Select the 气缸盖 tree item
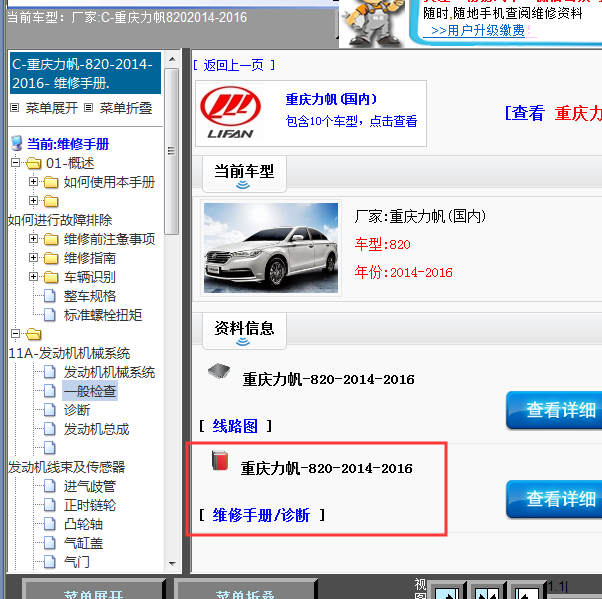 tap(83, 543)
